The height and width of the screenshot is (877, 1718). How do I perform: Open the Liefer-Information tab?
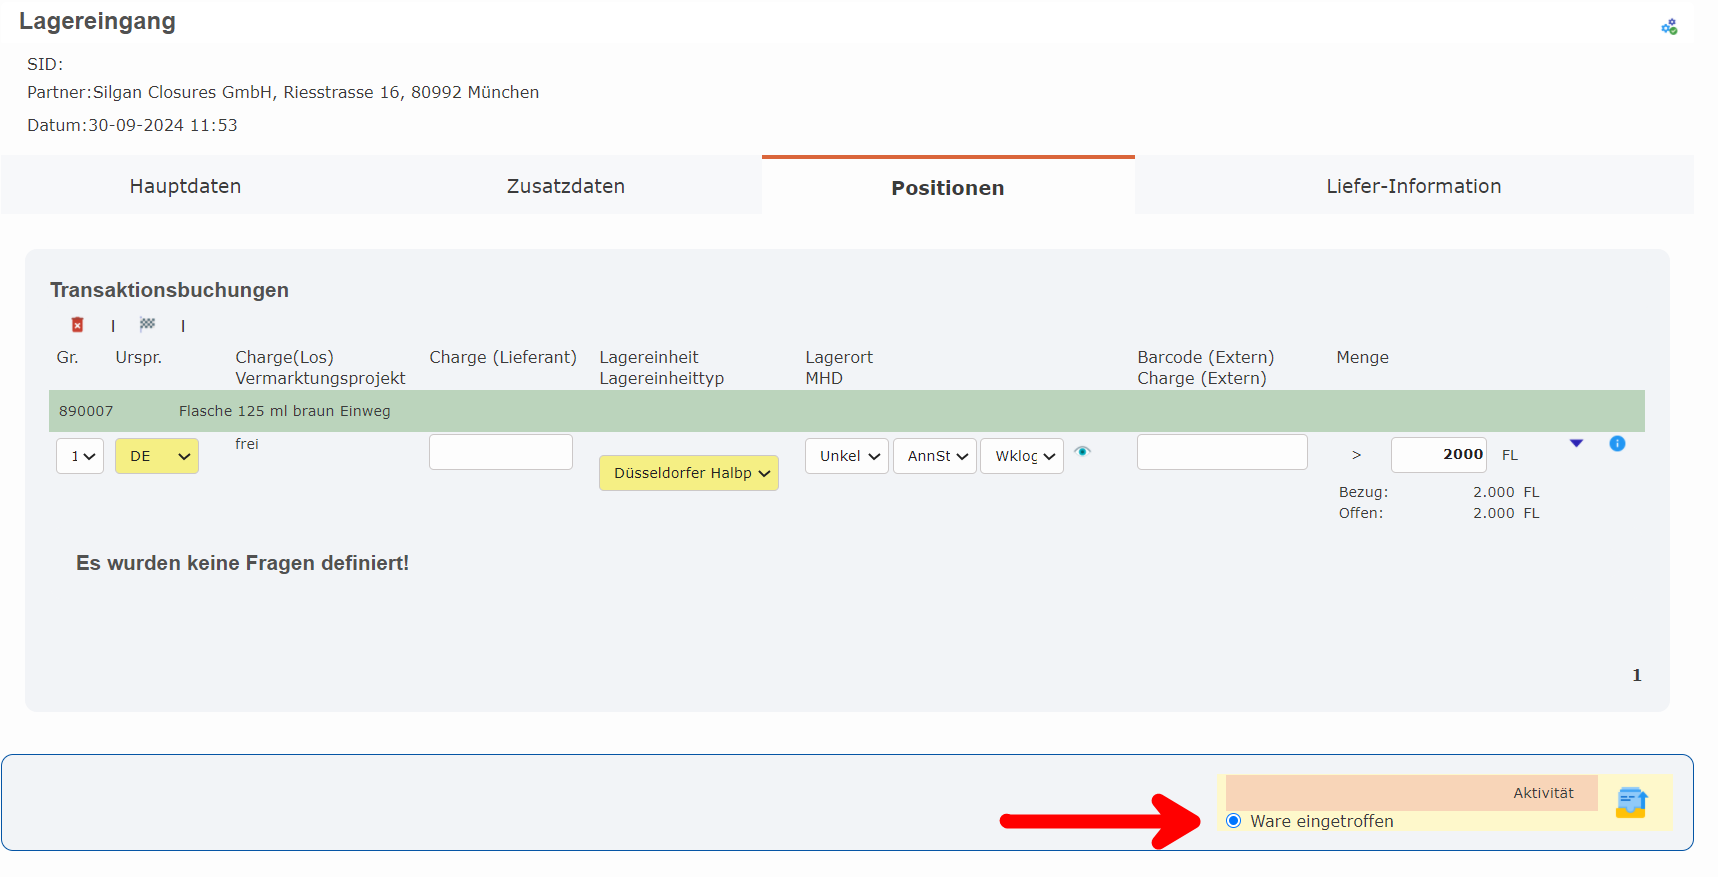(1414, 186)
